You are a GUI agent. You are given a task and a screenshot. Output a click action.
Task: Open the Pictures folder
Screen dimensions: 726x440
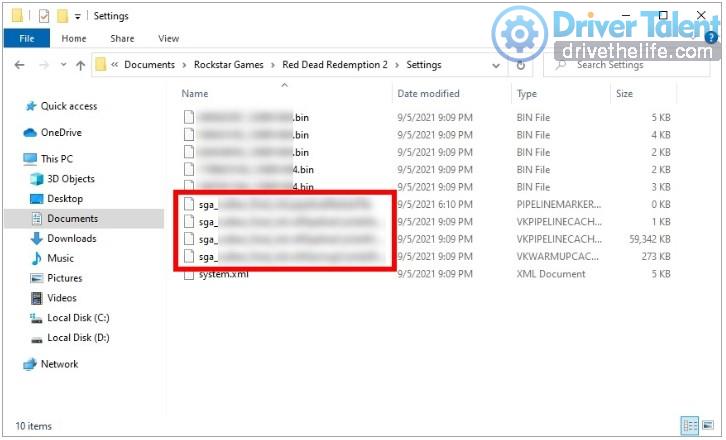point(64,279)
